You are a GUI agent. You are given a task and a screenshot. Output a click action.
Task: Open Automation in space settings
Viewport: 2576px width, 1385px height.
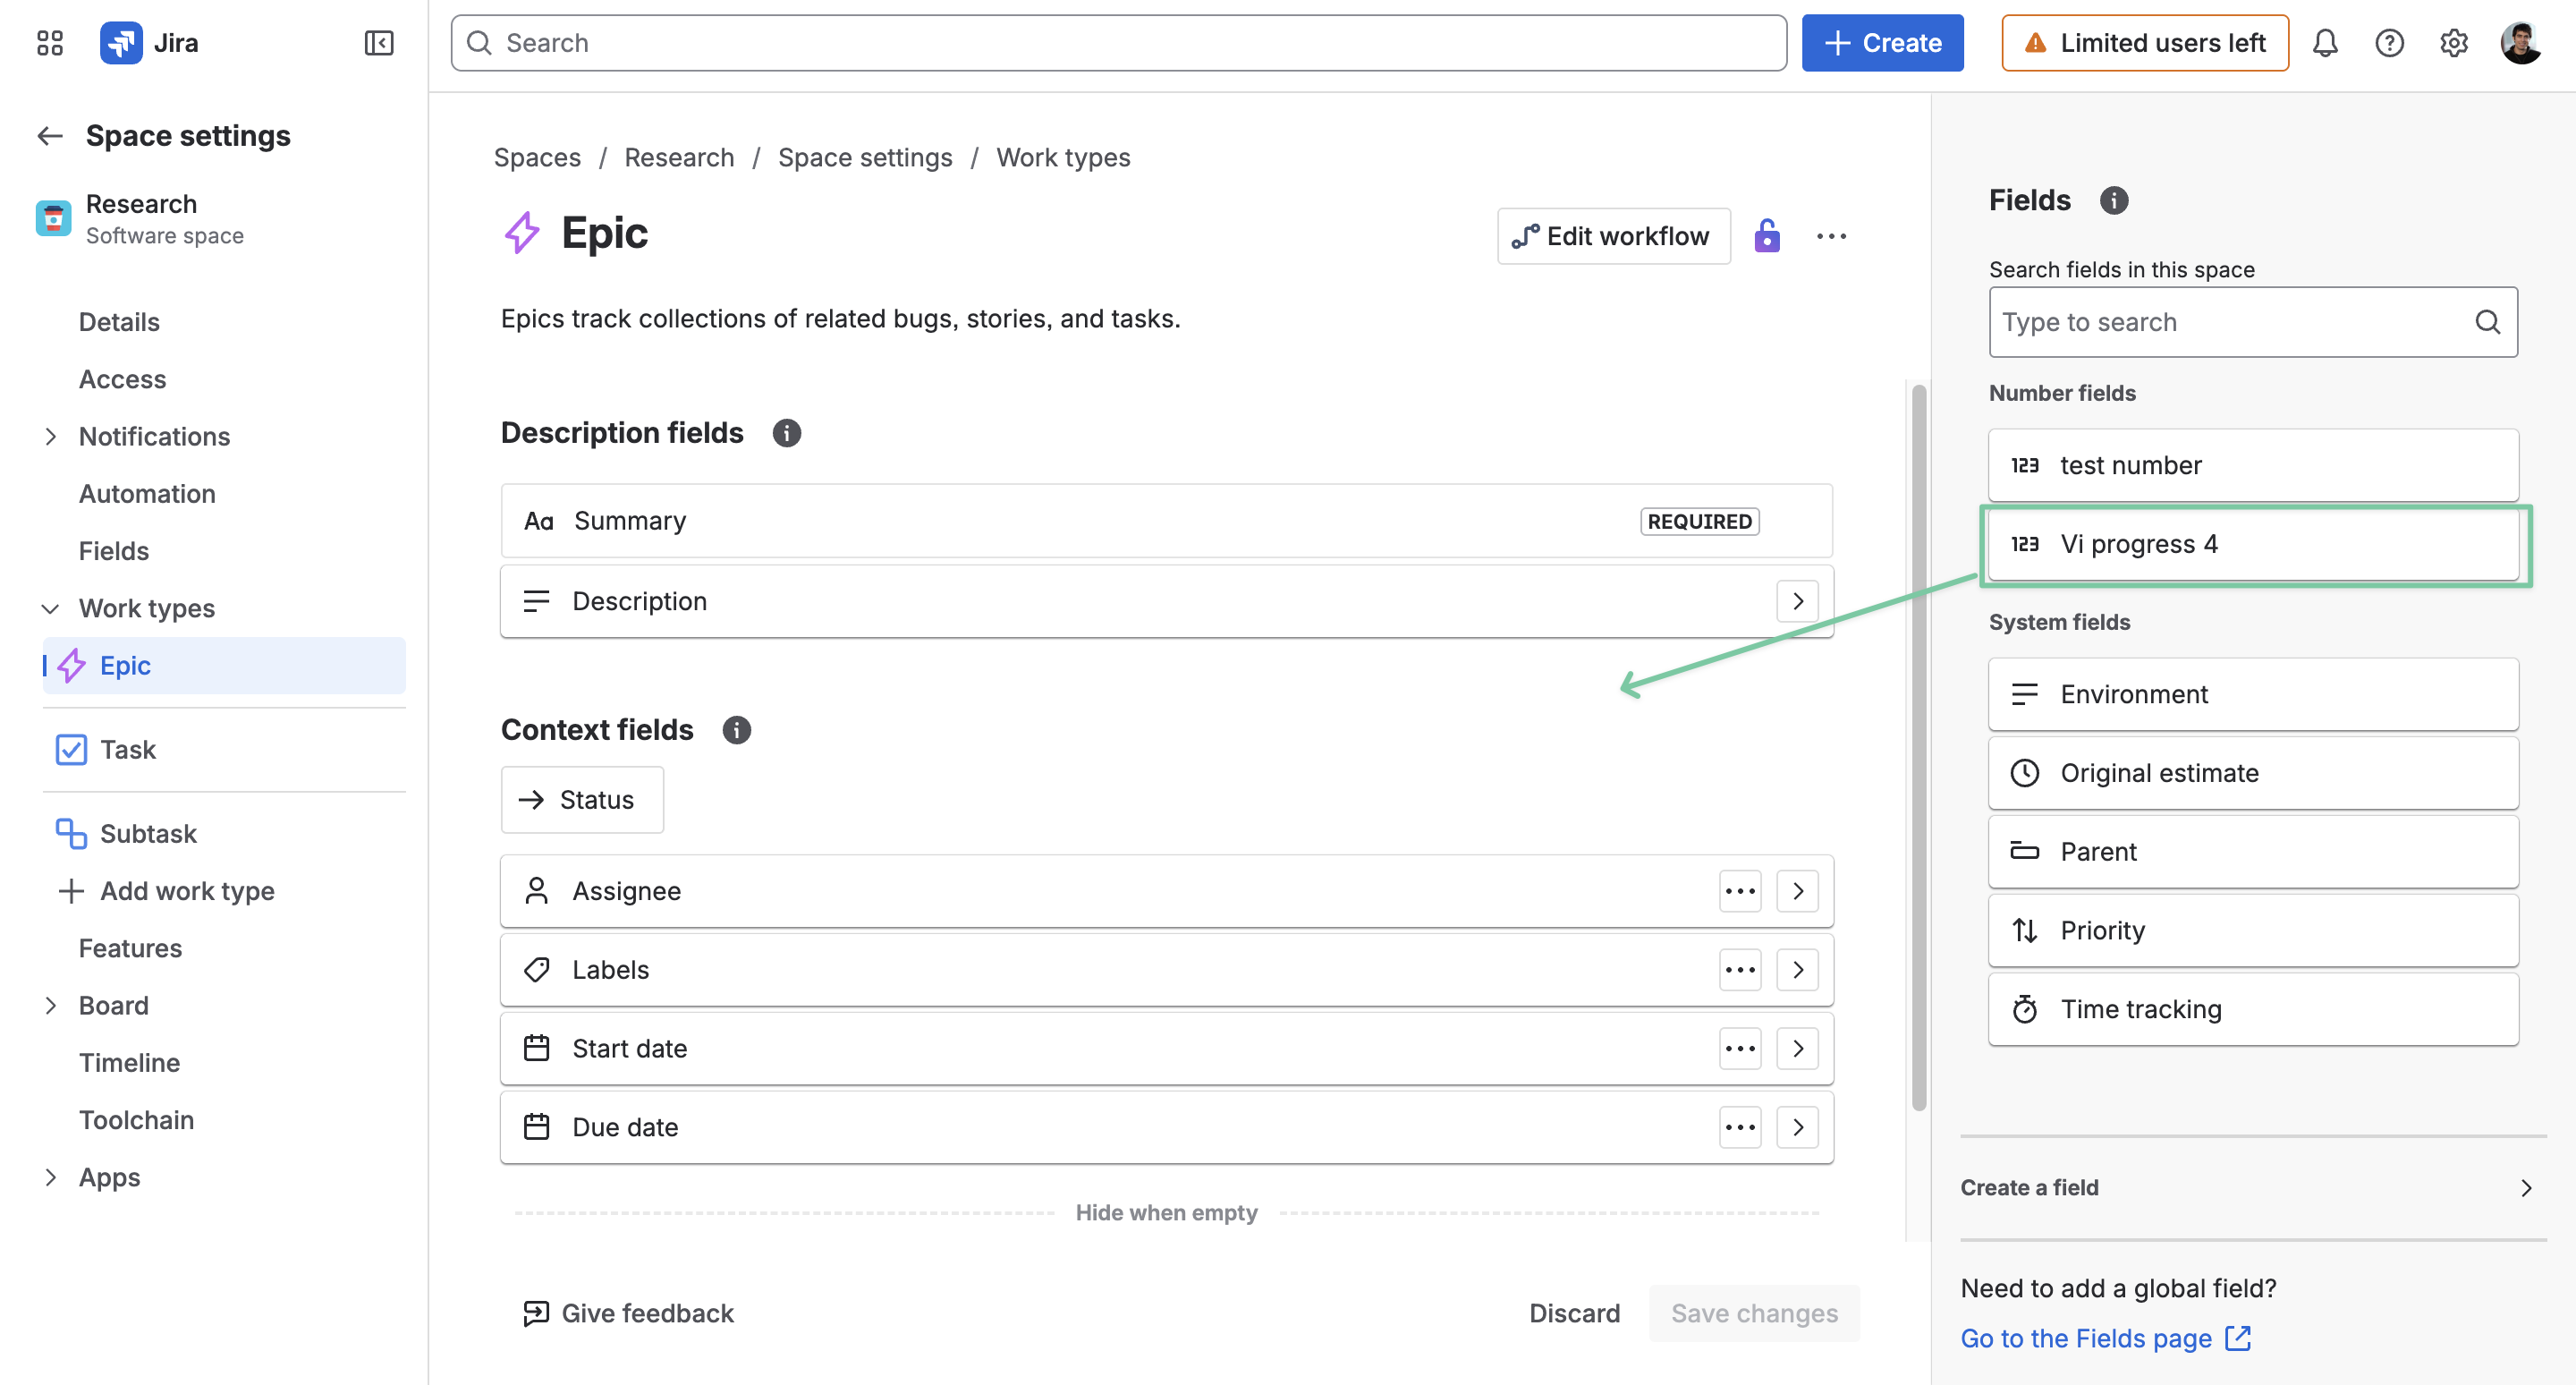pyautogui.click(x=147, y=494)
